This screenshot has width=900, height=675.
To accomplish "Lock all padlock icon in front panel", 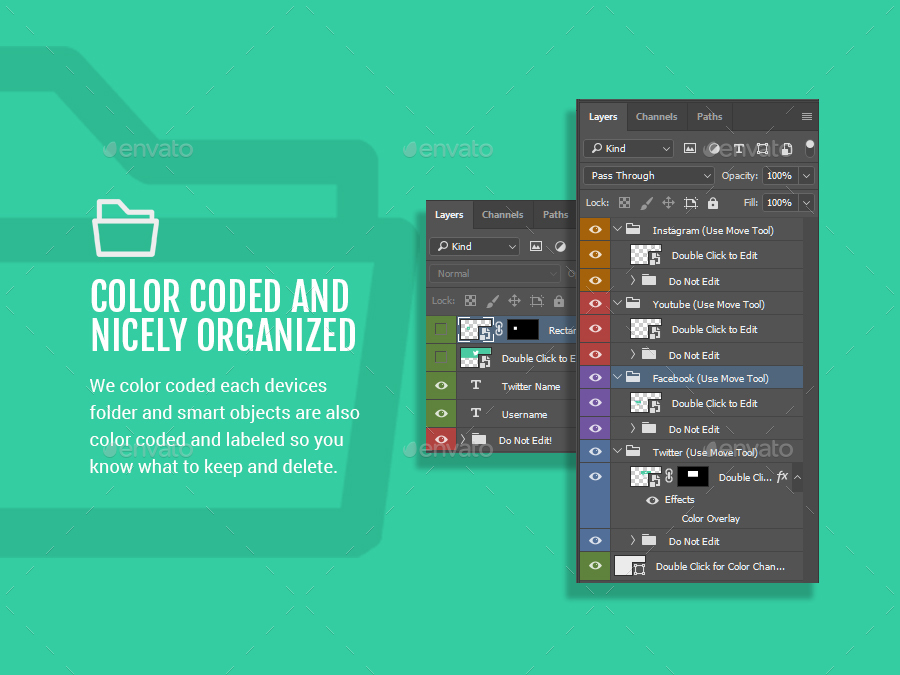I will (x=713, y=203).
